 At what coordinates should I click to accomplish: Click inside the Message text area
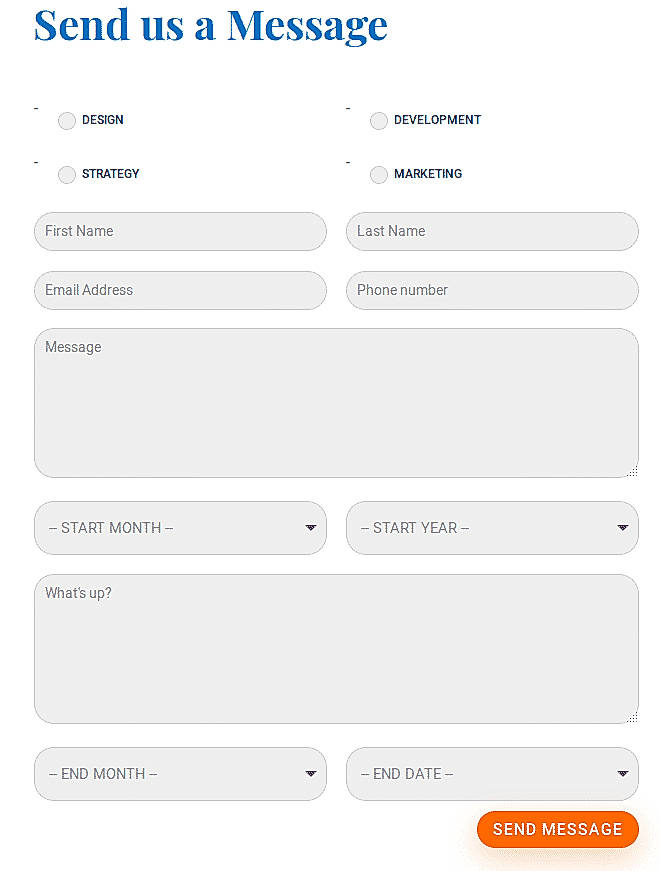336,400
